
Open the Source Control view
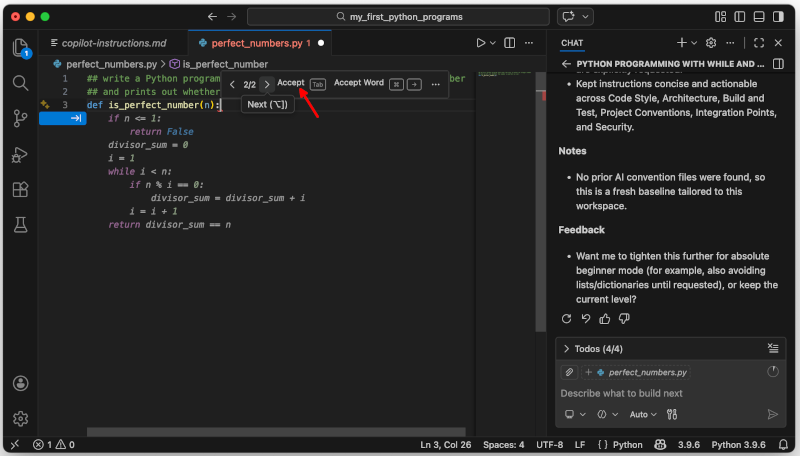coord(20,118)
